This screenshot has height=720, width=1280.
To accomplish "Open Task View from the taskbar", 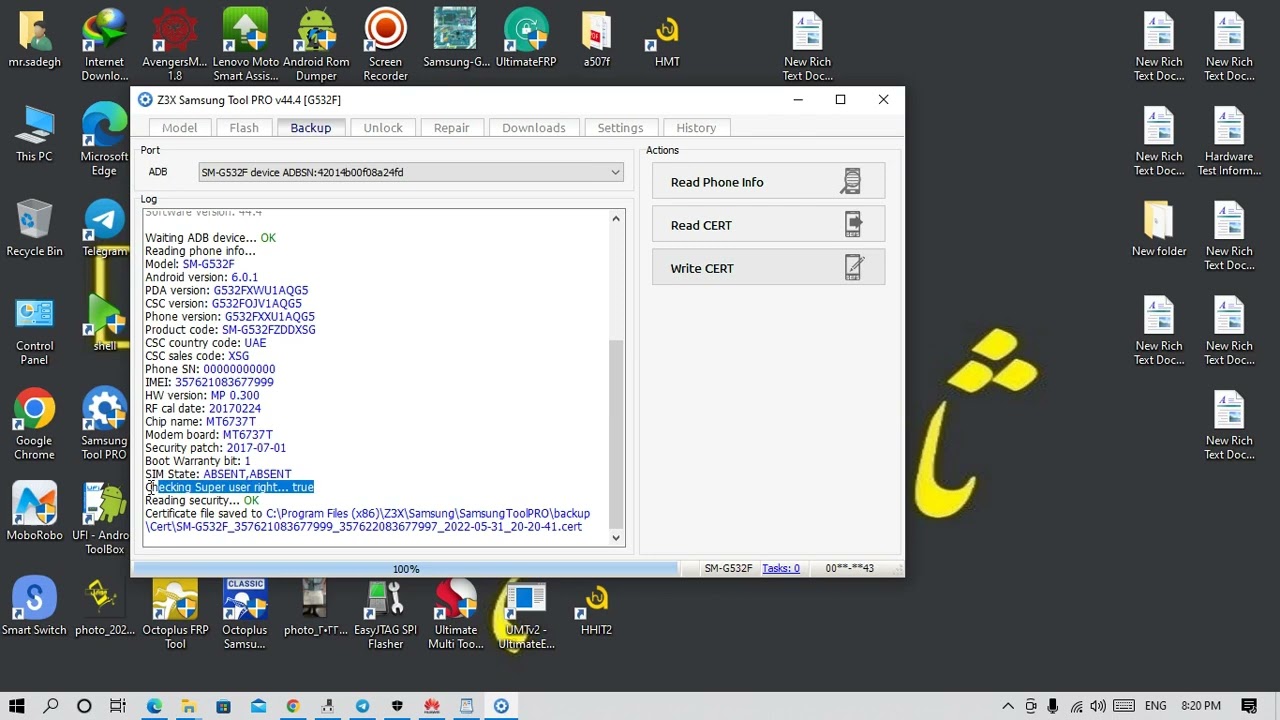I will click(118, 706).
